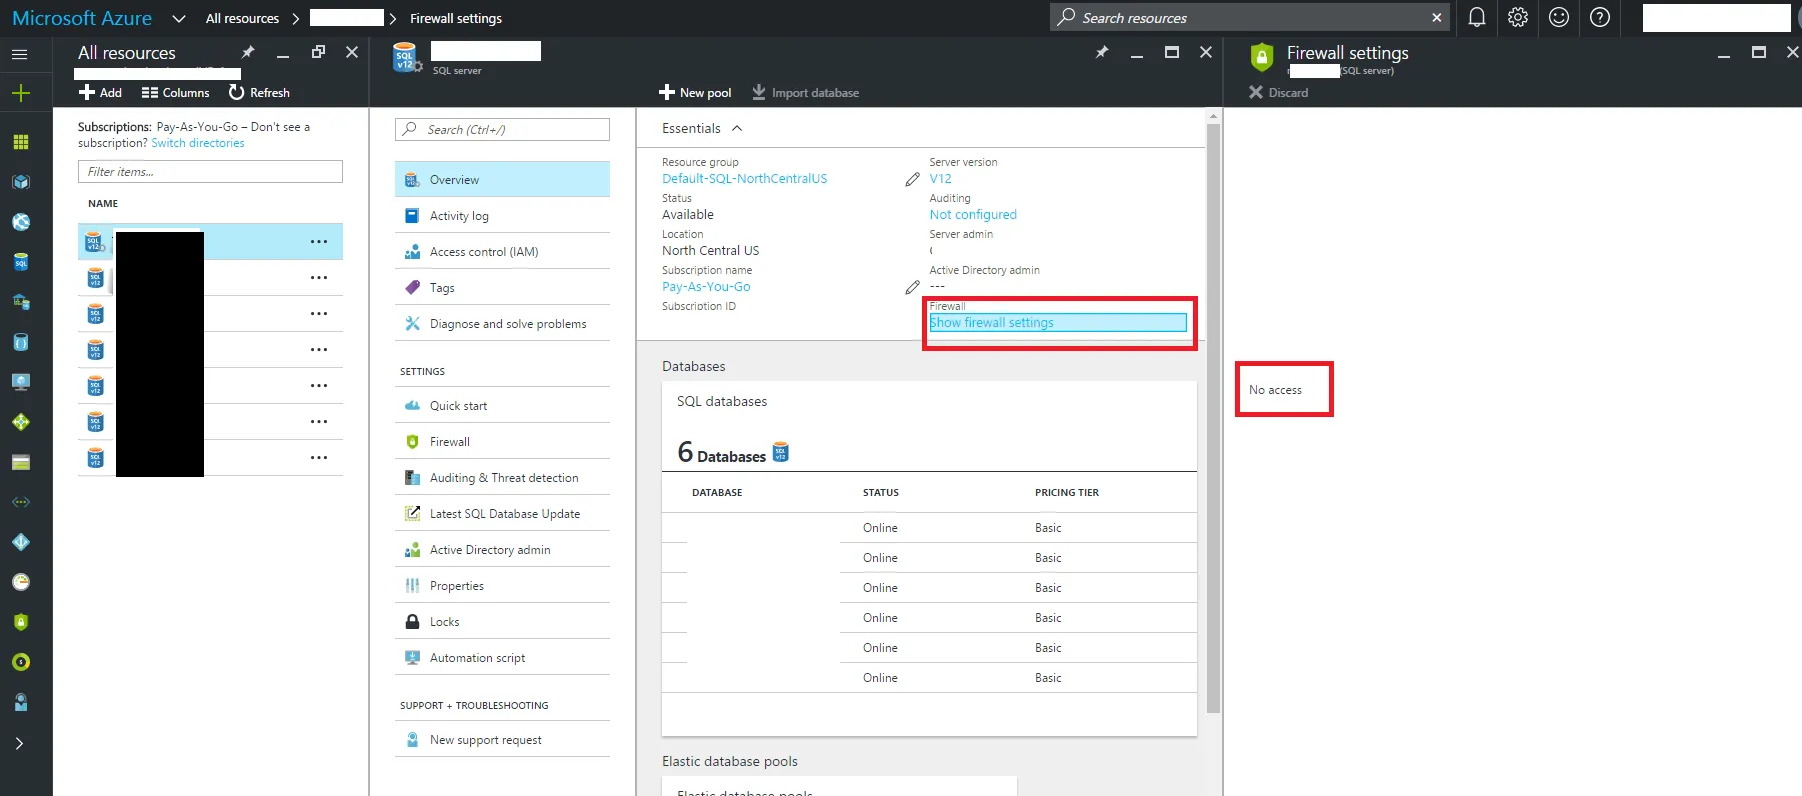Click the server menu Search (Ctrl+/) box
The height and width of the screenshot is (796, 1802).
coord(502,129)
